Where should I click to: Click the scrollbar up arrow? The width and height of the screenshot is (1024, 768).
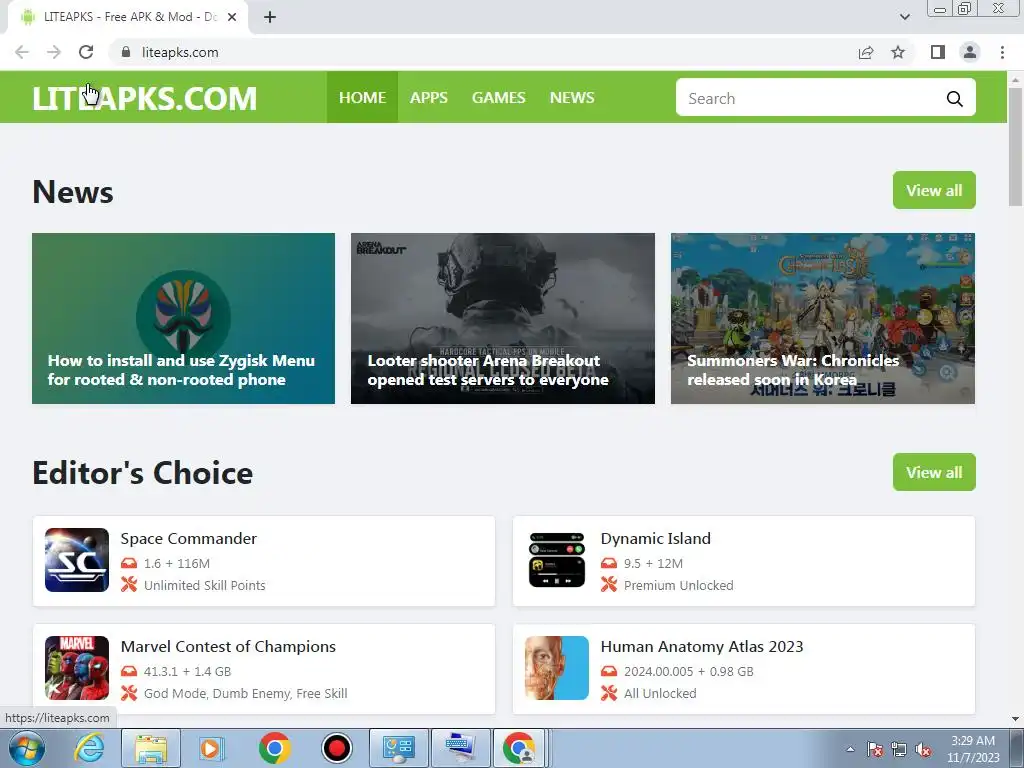pyautogui.click(x=1015, y=79)
